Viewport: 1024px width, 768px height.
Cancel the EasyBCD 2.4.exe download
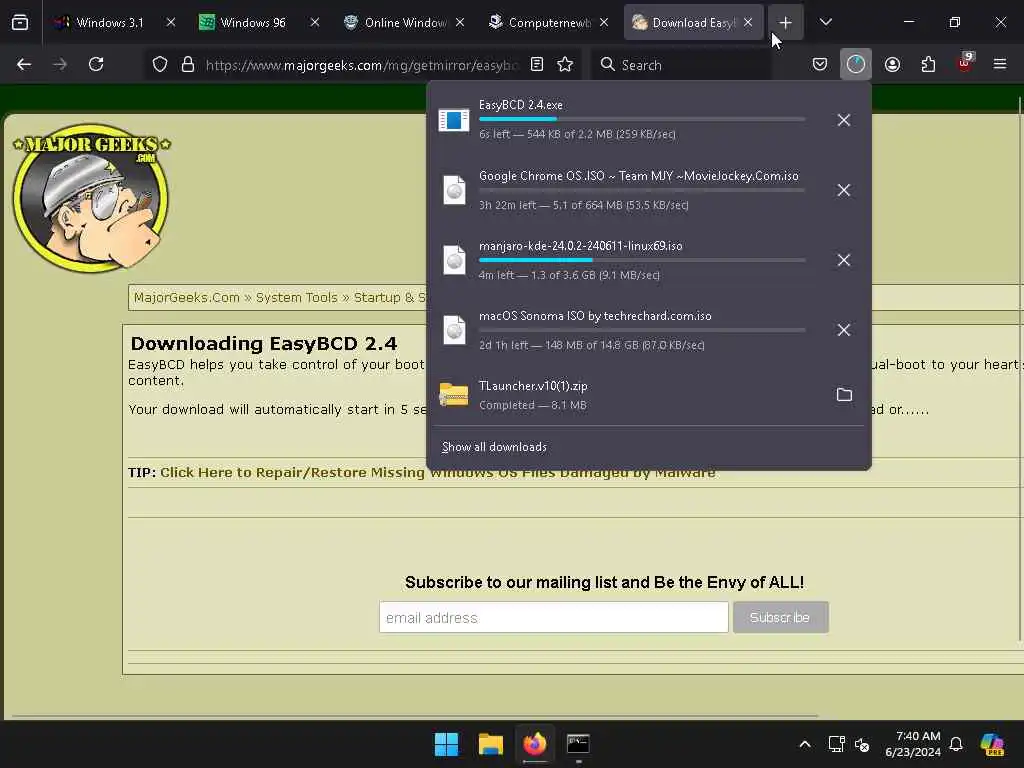pyautogui.click(x=844, y=120)
